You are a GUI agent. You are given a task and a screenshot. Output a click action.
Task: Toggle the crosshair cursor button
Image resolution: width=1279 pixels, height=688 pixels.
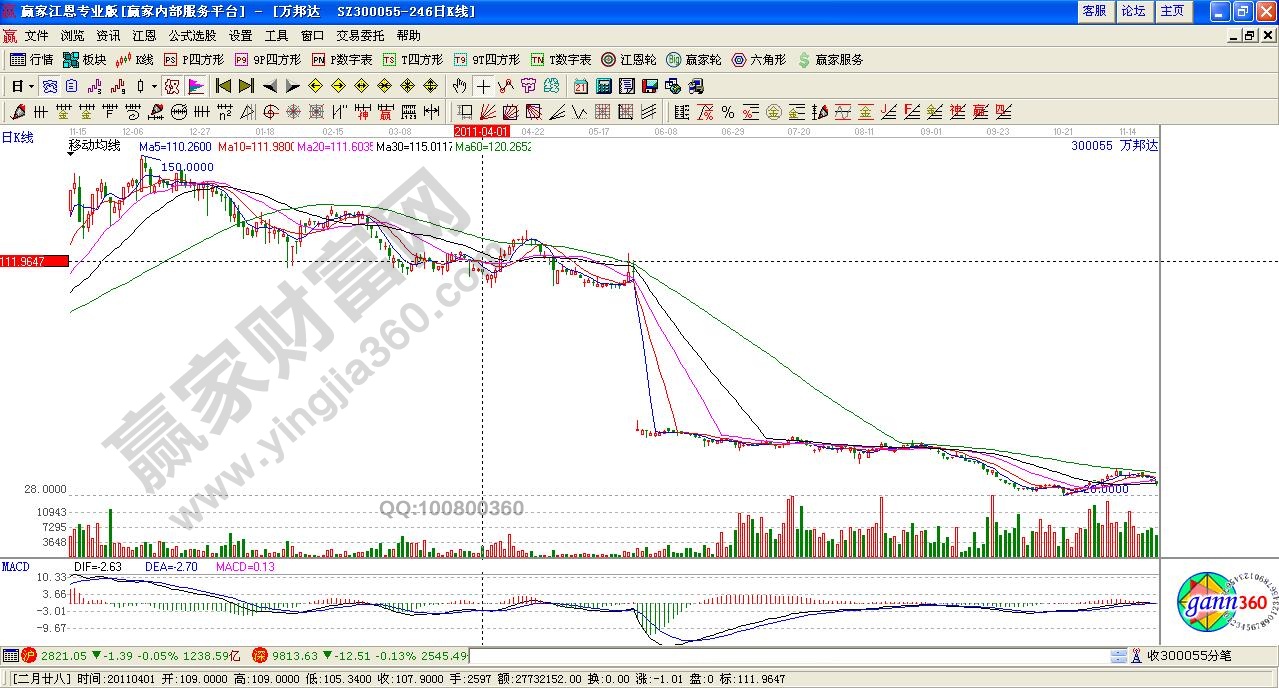pos(483,86)
